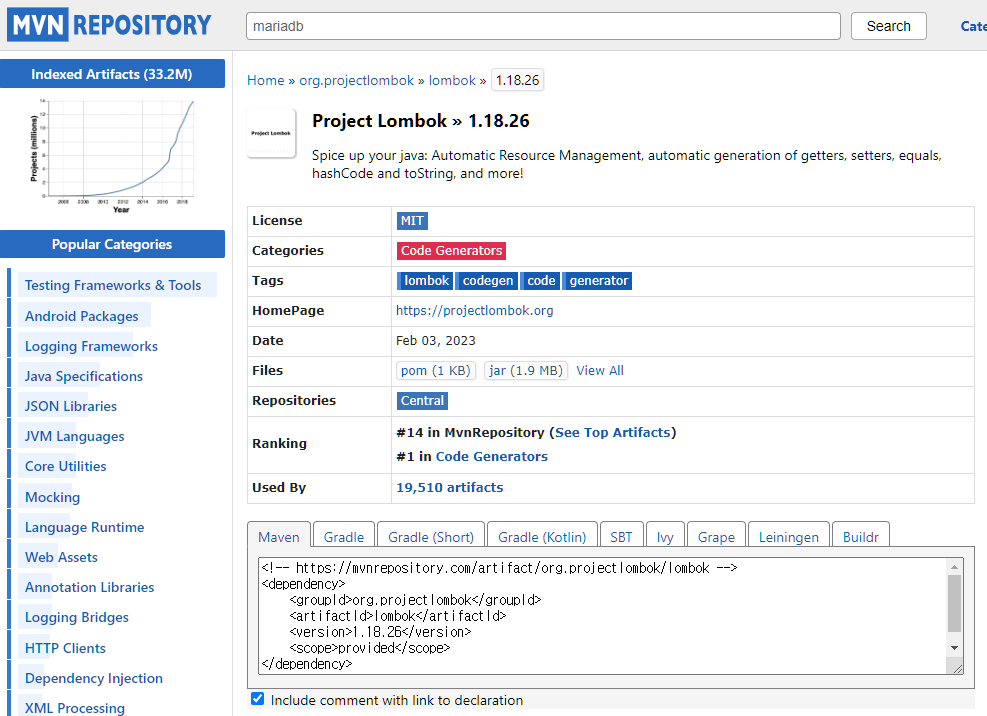
Task: Click the Indexed Artifacts (33.2M) header
Action: click(x=112, y=74)
